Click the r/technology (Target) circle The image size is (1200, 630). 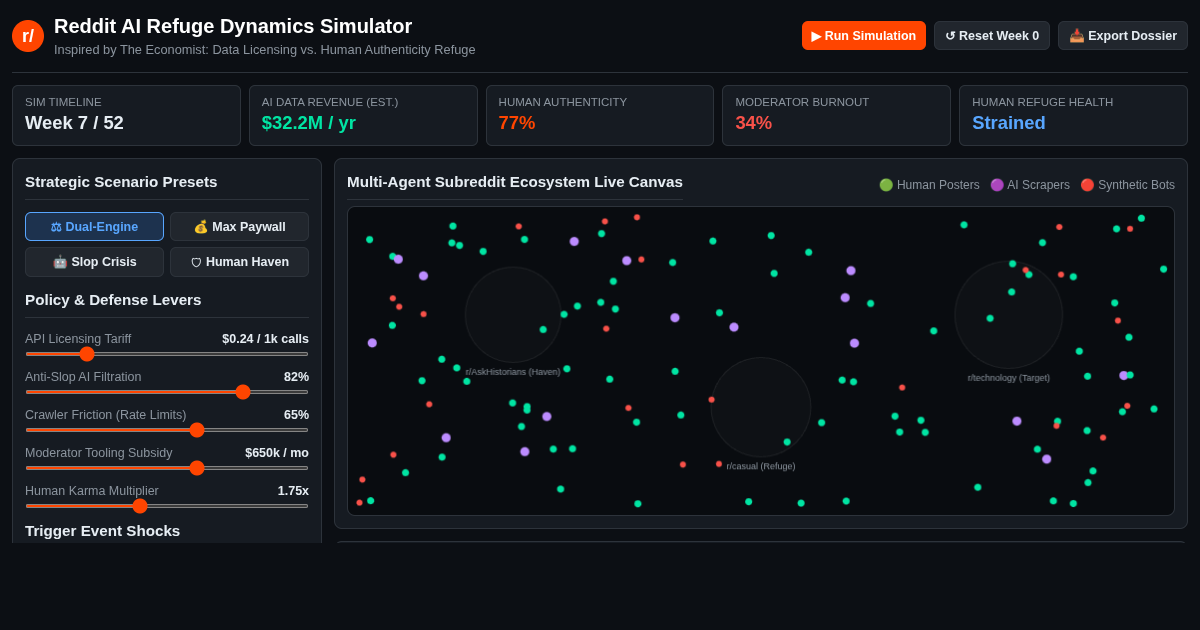point(1008,314)
